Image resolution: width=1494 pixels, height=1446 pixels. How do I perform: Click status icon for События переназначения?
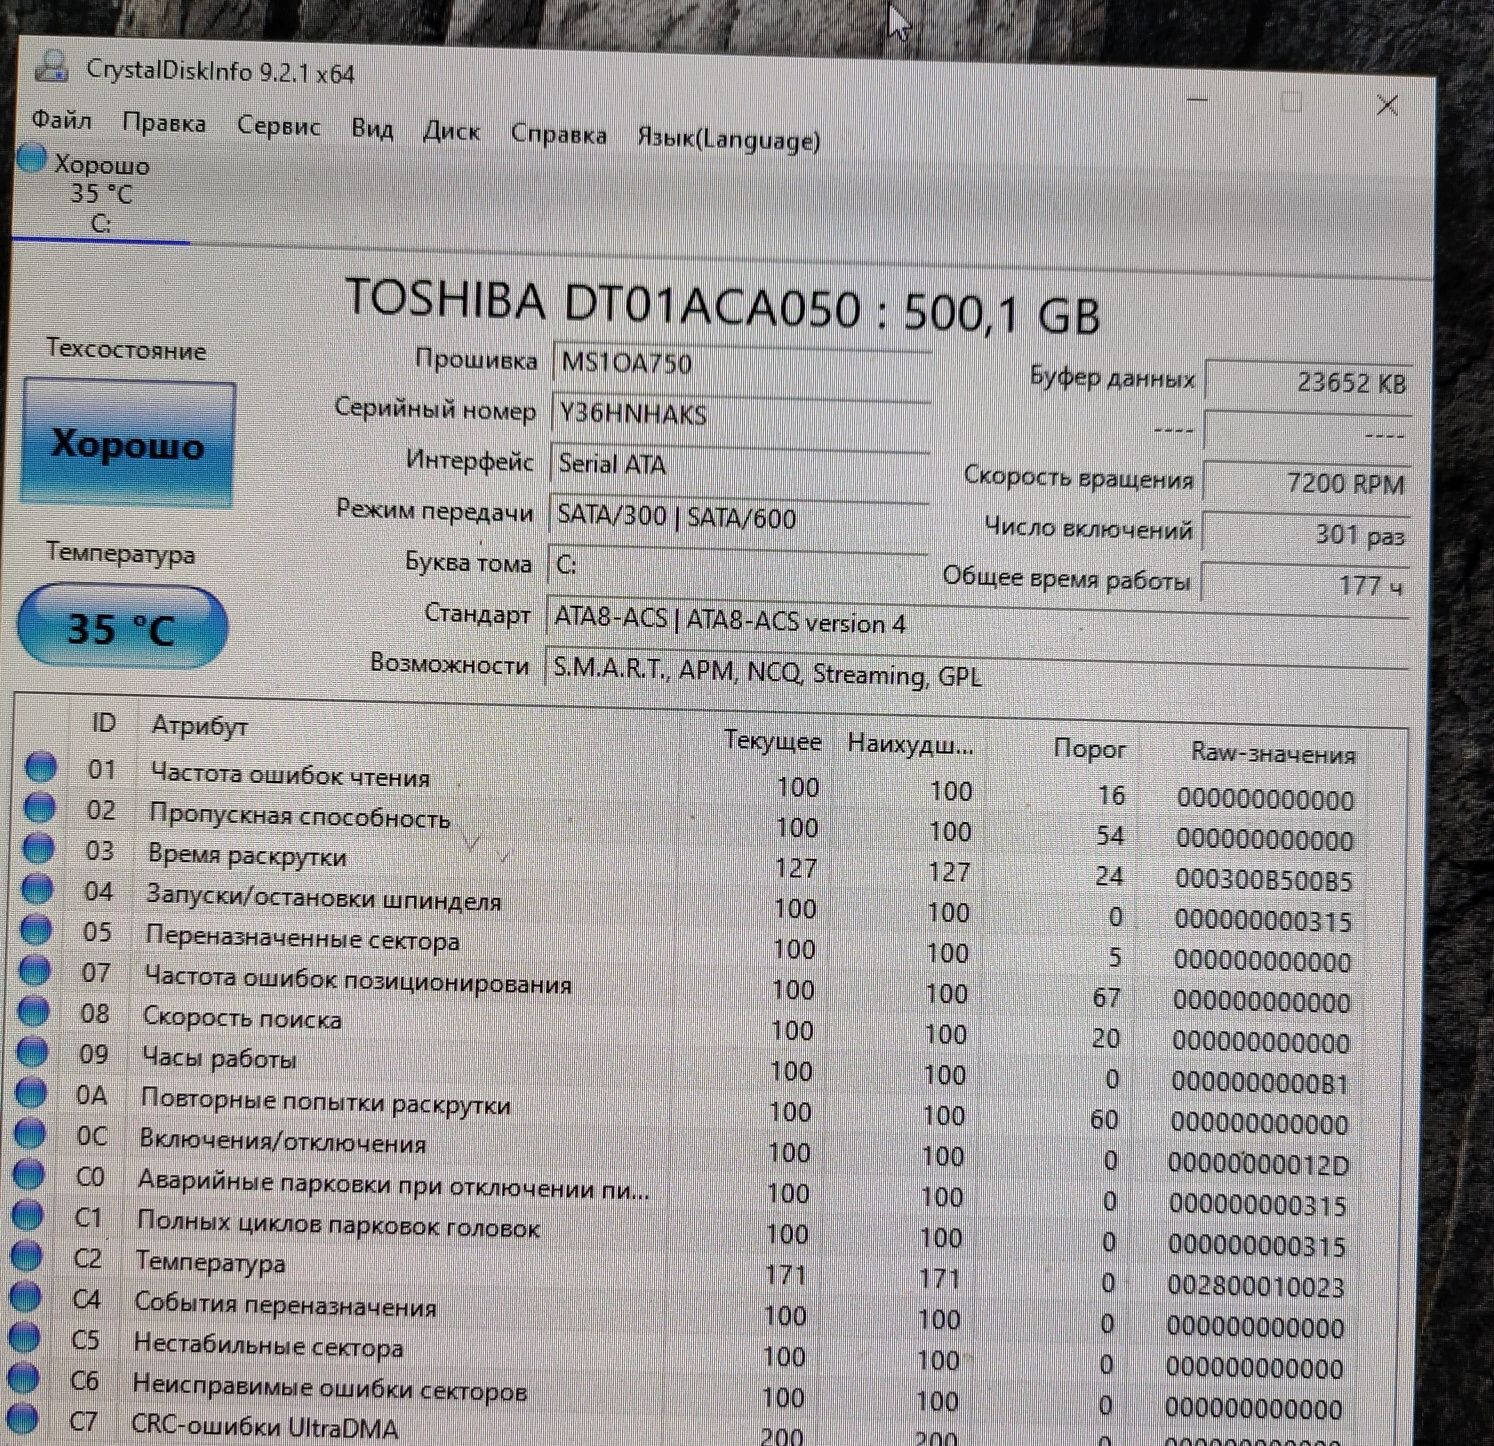pos(26,1297)
